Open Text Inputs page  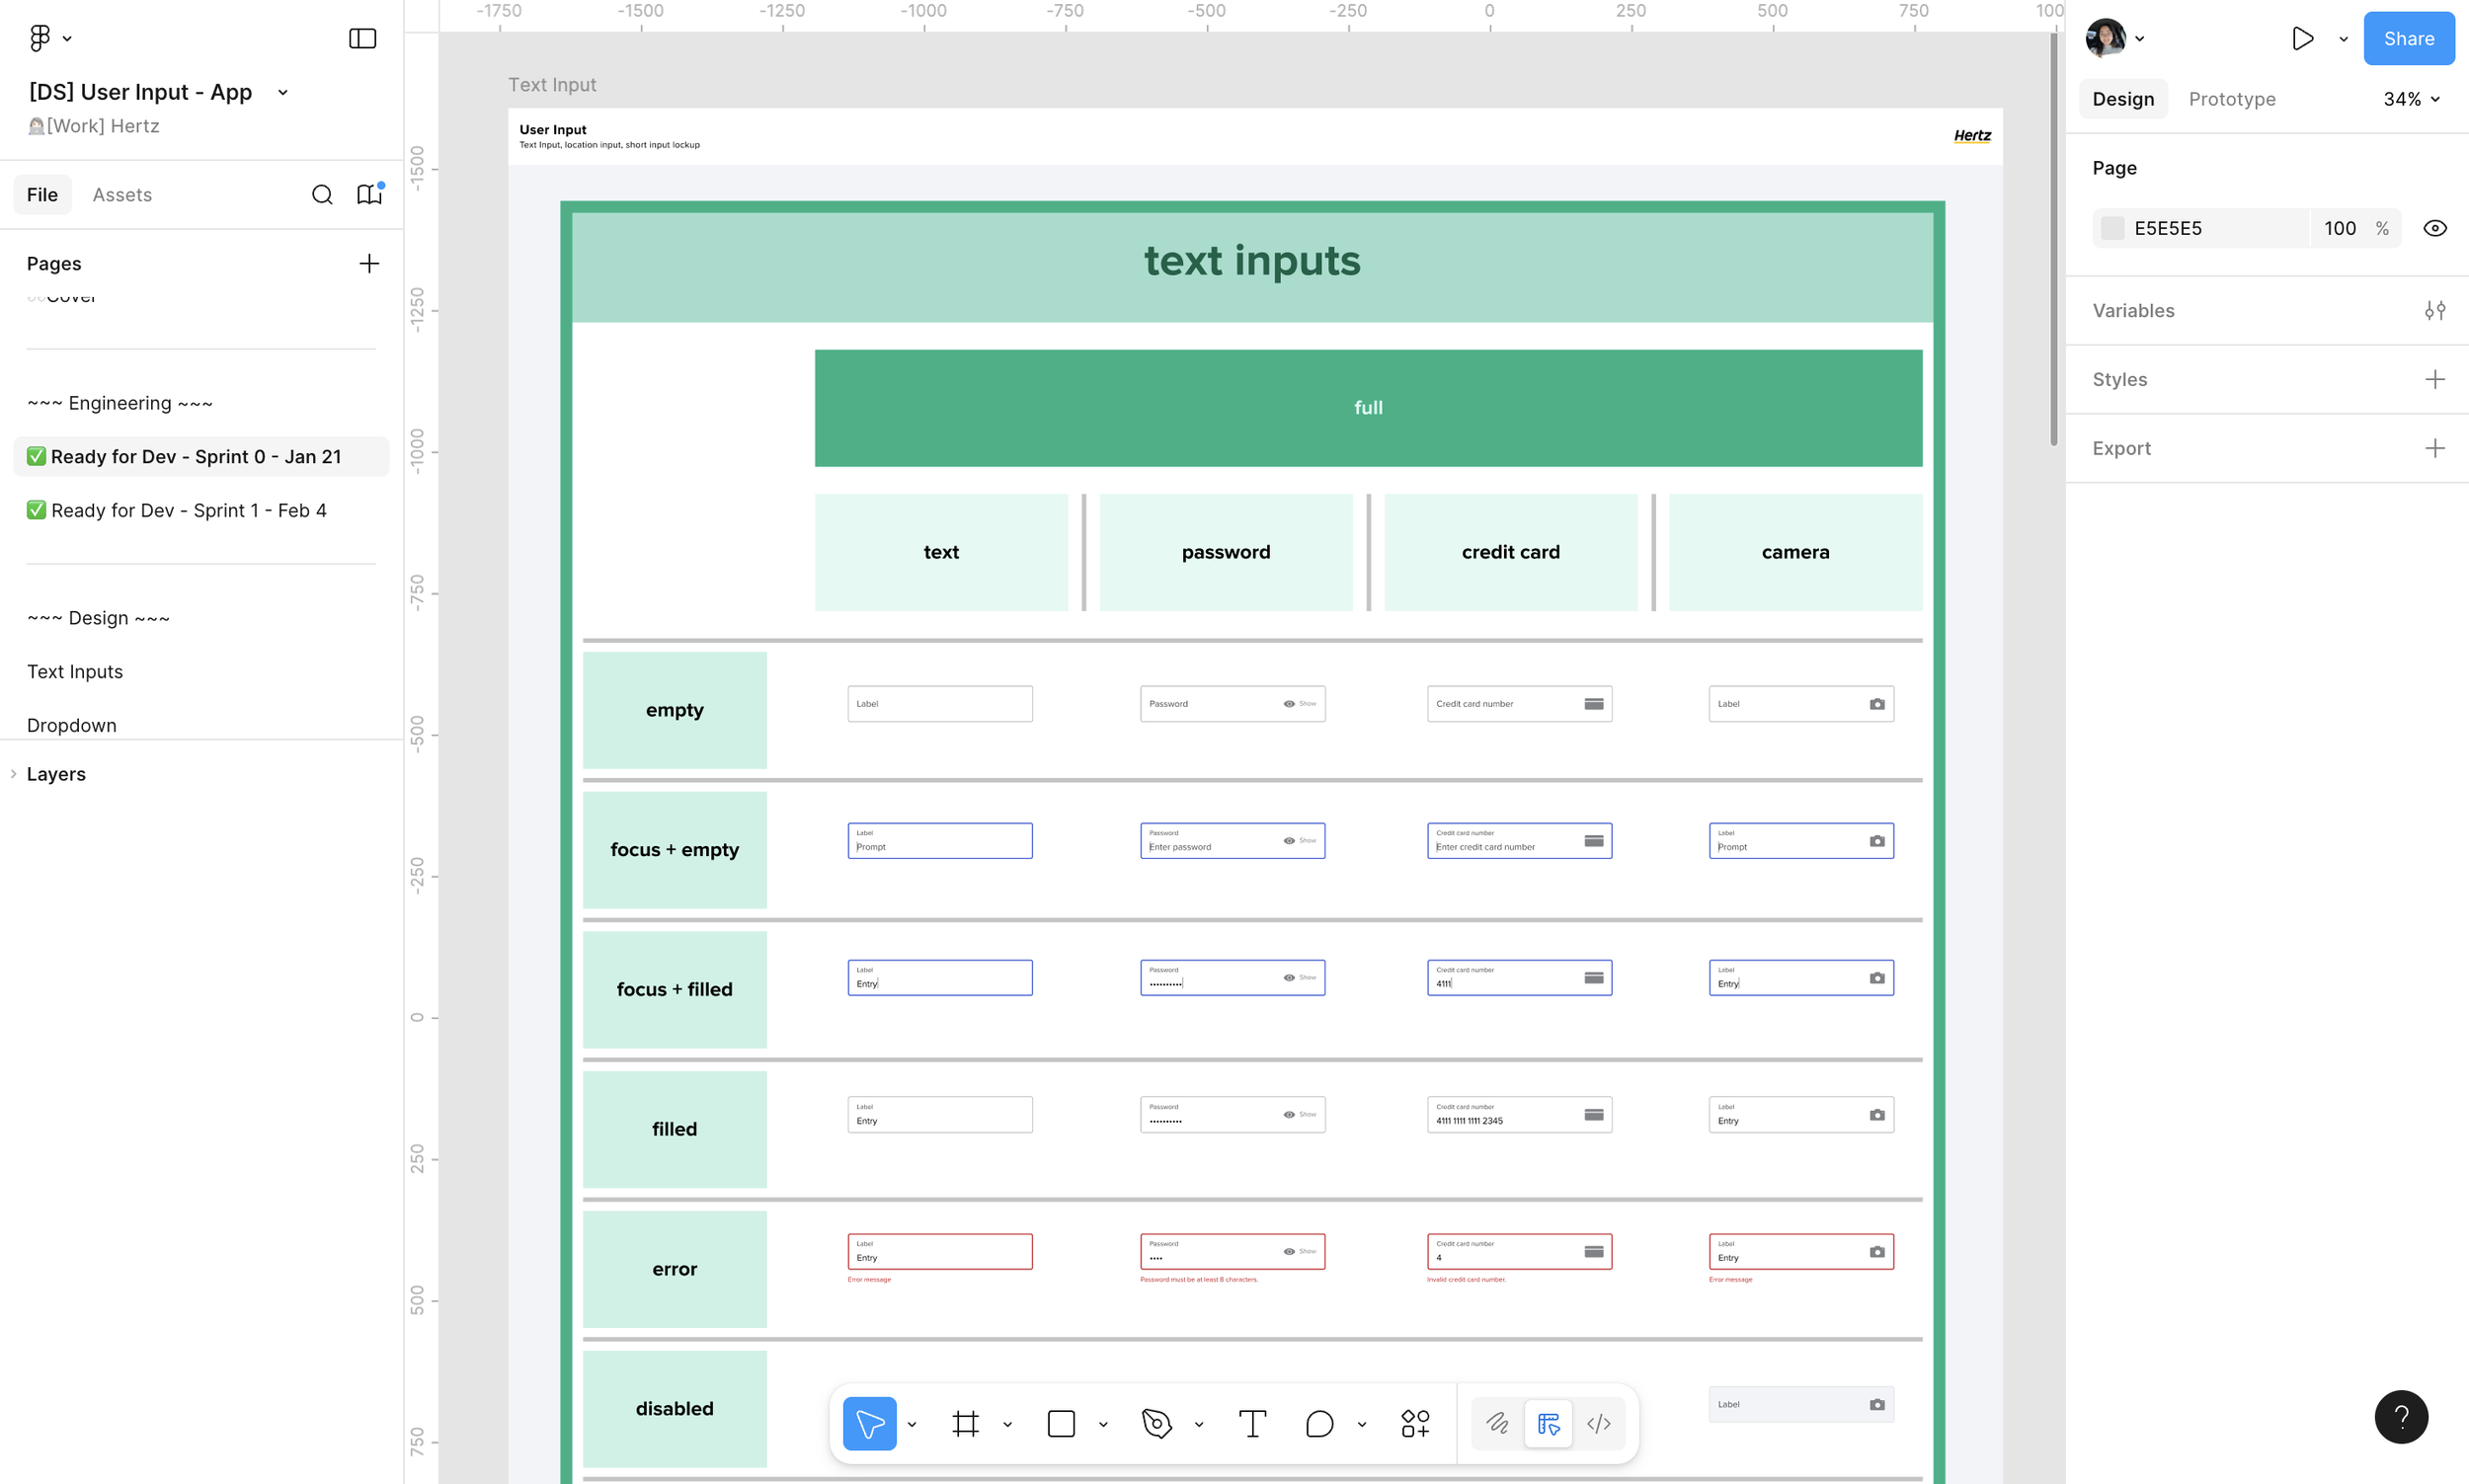click(75, 672)
